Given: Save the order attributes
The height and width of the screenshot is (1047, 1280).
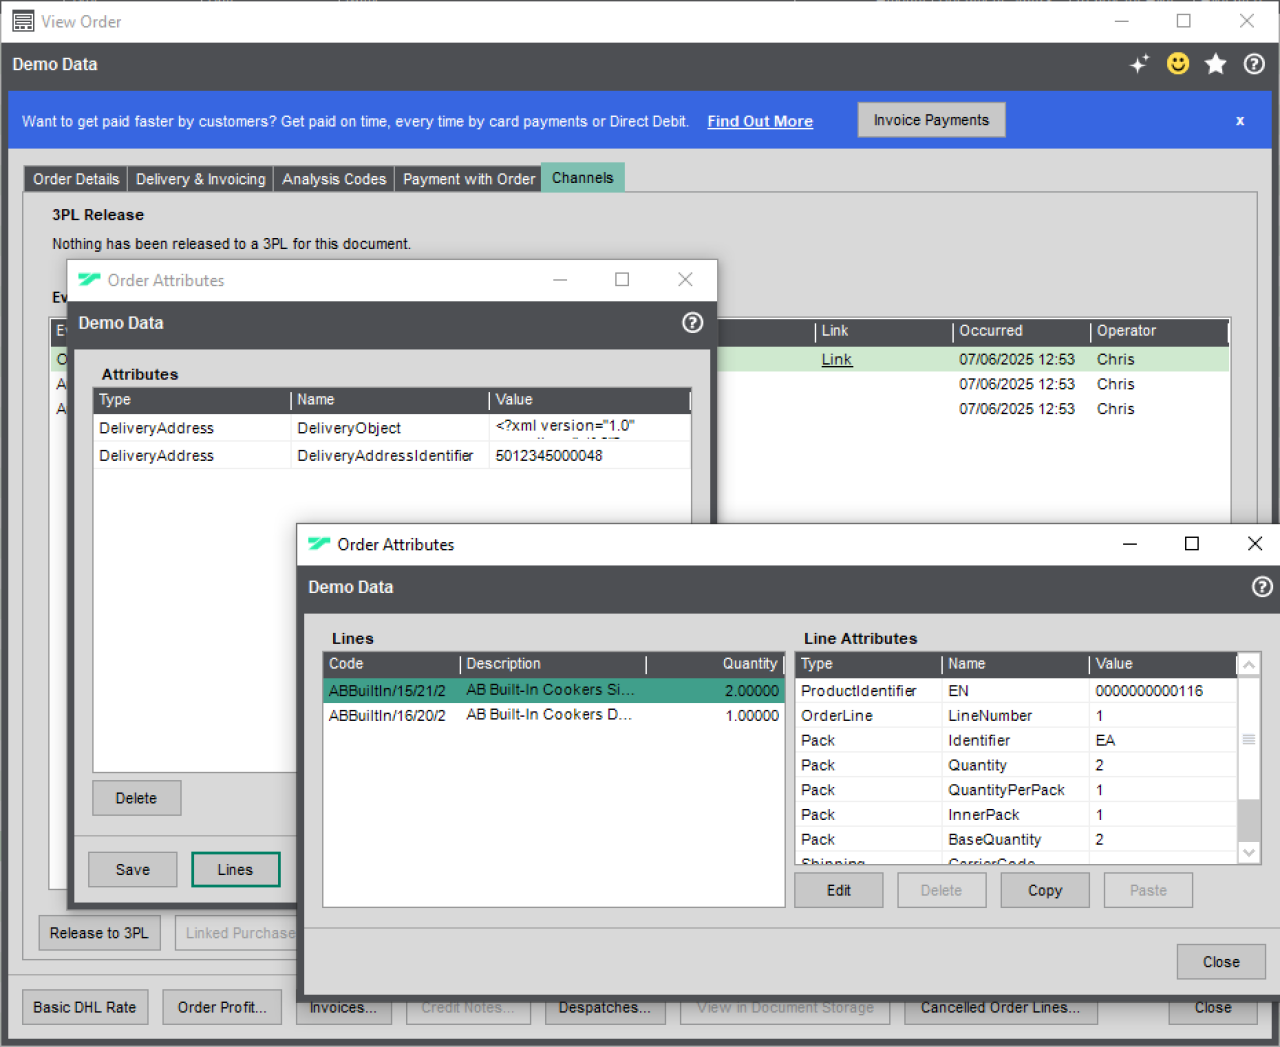Looking at the screenshot, I should 133,870.
